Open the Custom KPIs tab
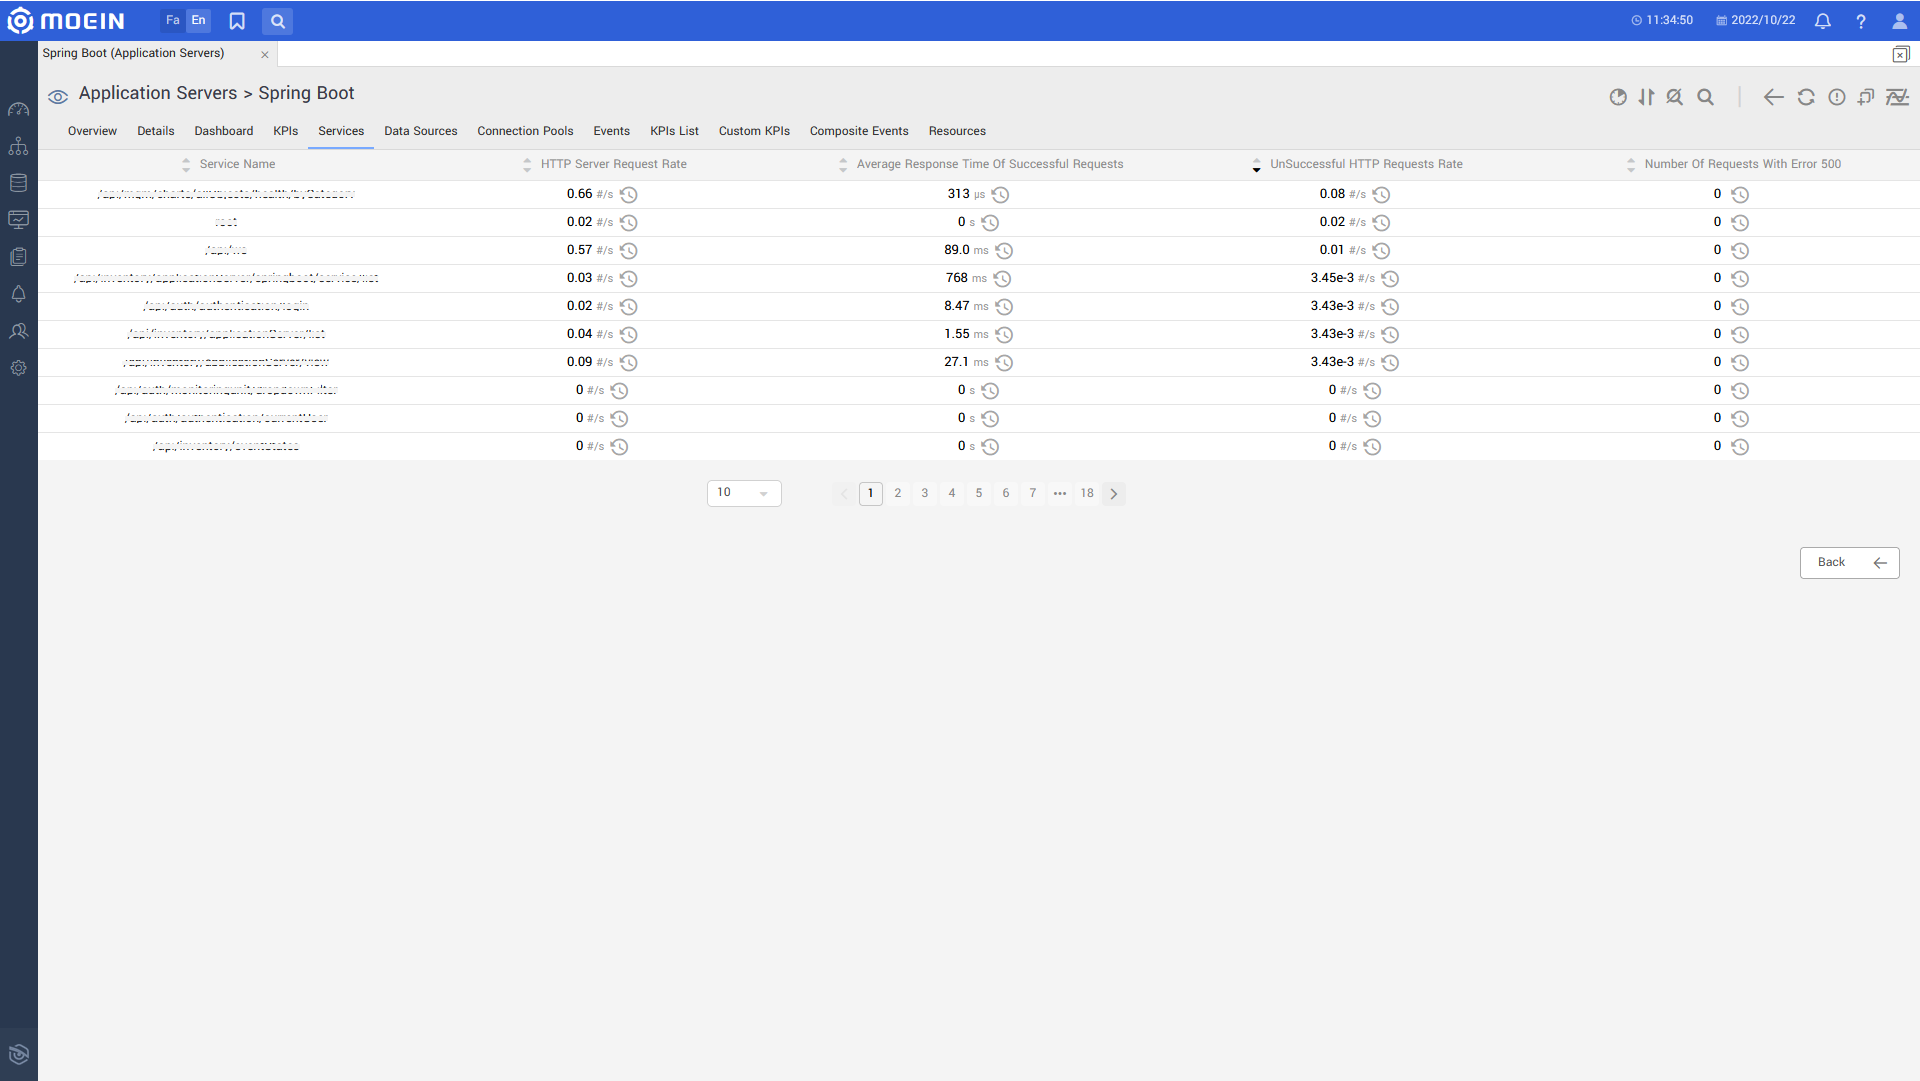The width and height of the screenshot is (1920, 1081). [x=754, y=131]
